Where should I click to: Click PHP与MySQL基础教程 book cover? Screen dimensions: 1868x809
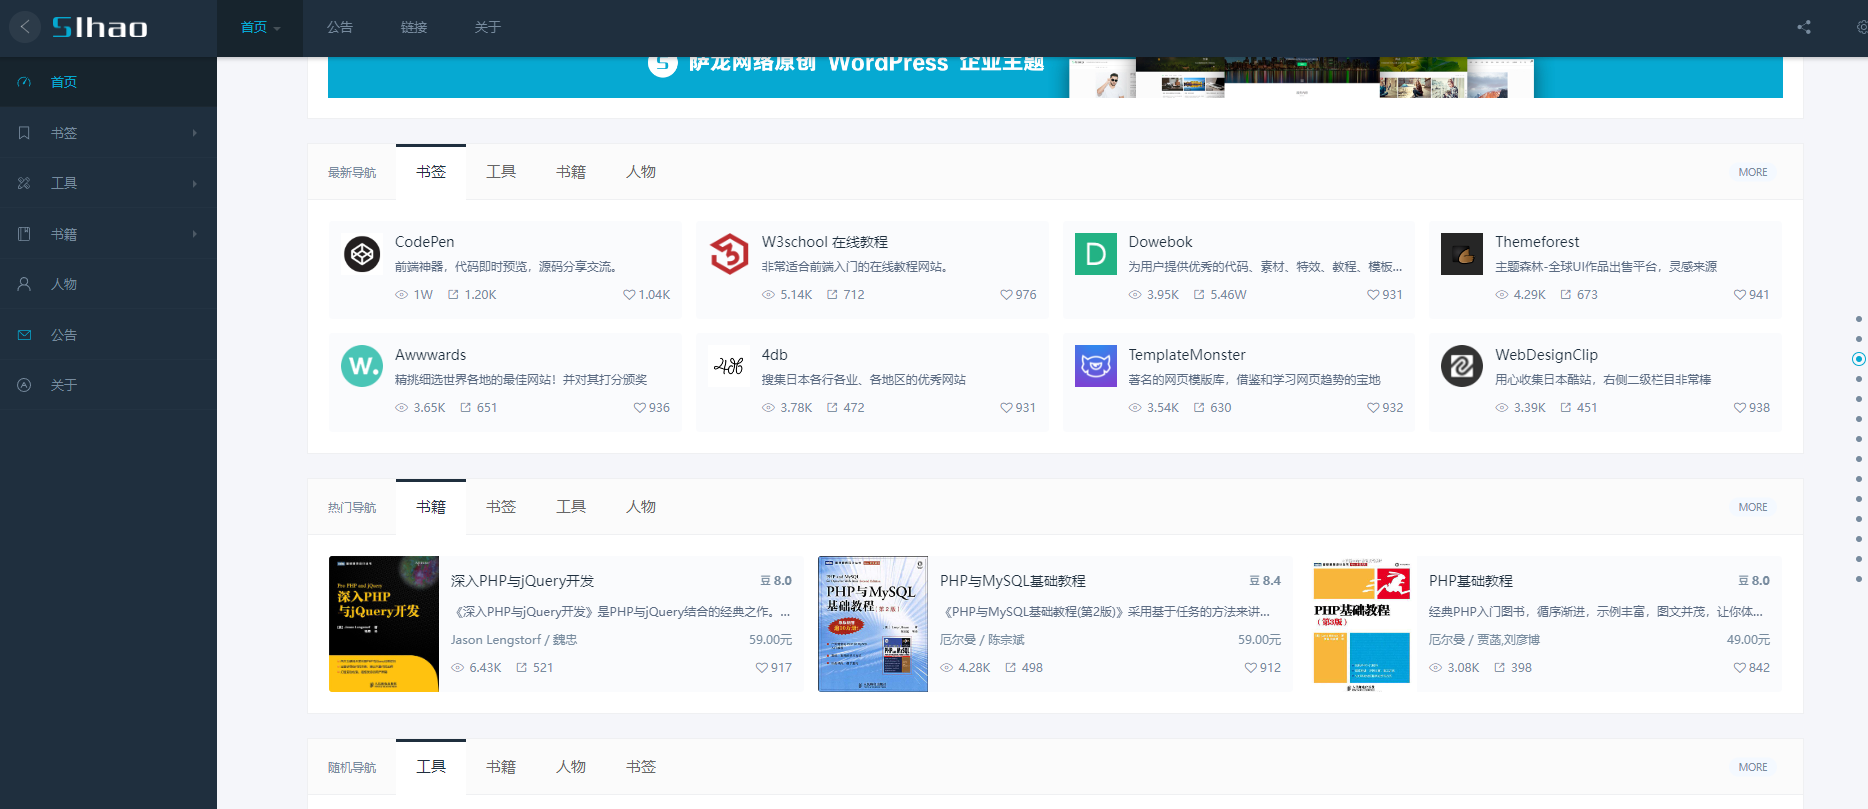873,624
